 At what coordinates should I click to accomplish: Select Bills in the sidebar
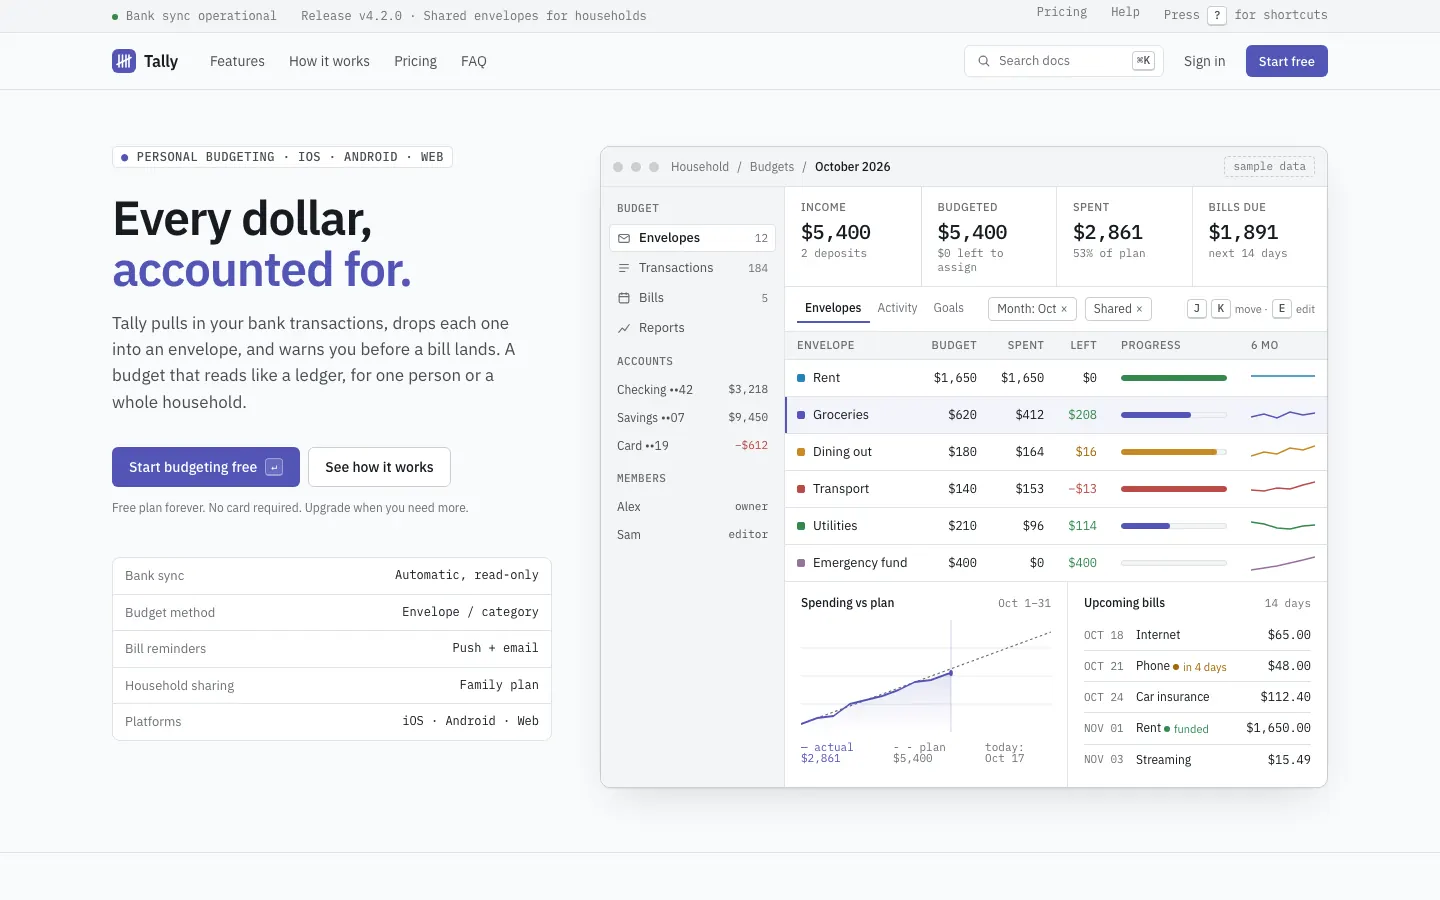[x=692, y=298]
